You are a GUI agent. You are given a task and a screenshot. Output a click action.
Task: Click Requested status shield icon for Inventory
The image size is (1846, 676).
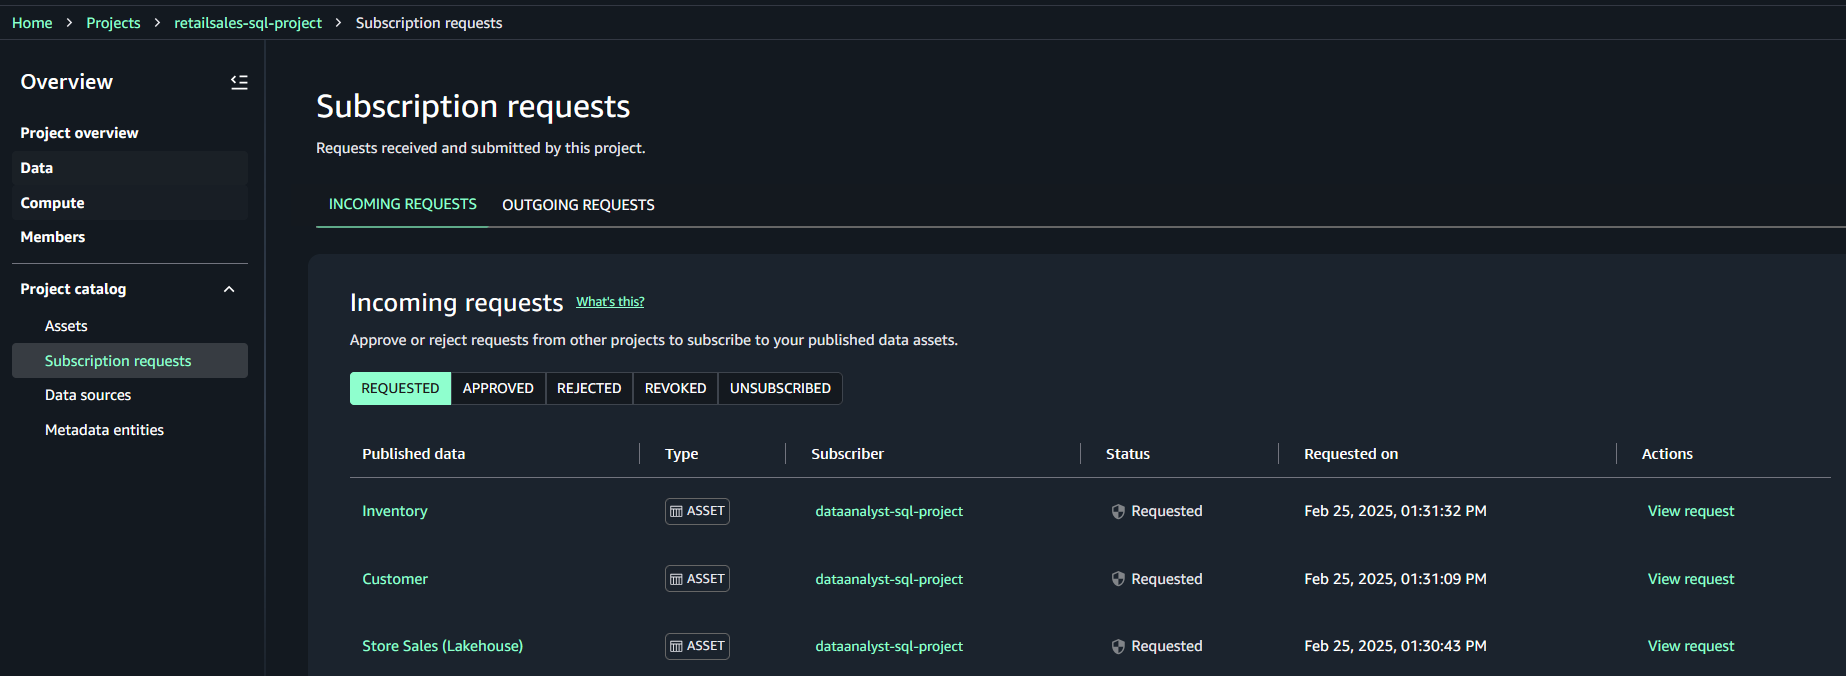(x=1118, y=511)
